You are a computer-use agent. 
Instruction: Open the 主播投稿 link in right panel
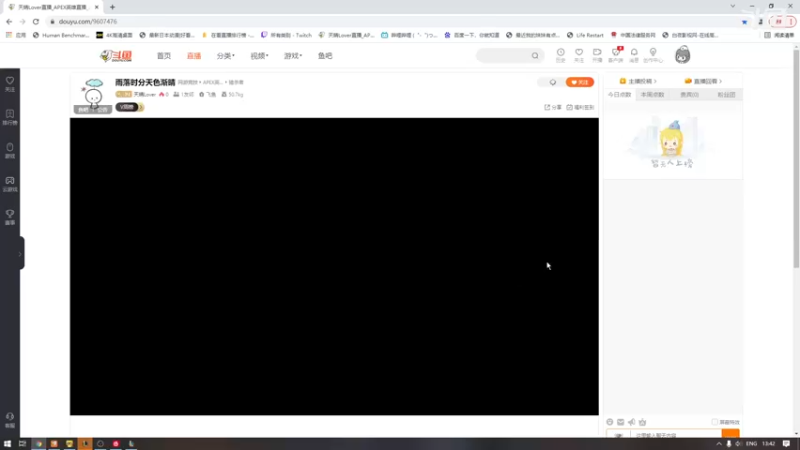(638, 81)
